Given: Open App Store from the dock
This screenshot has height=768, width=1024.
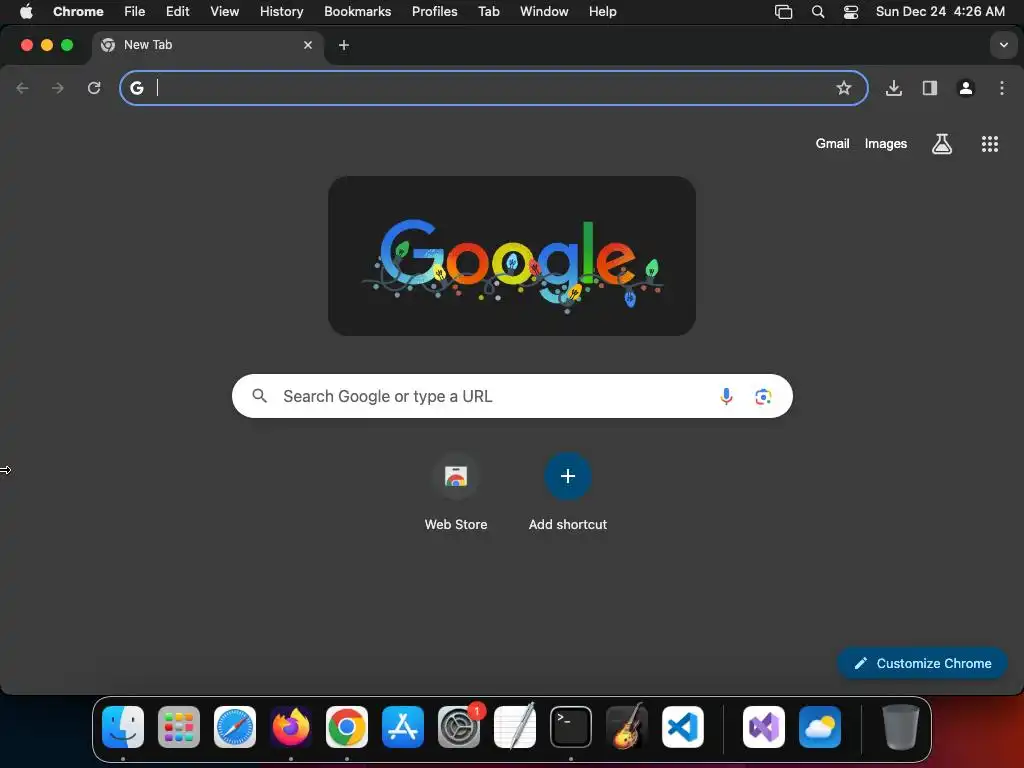Looking at the screenshot, I should [x=403, y=727].
